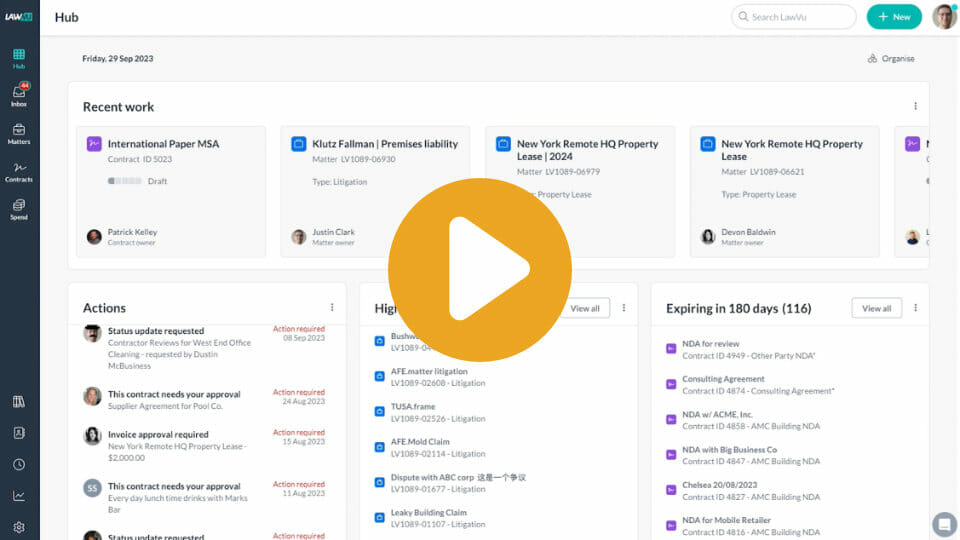Screen dimensions: 960x540
Task: Open International Paper MSA card
Action: (x=171, y=192)
